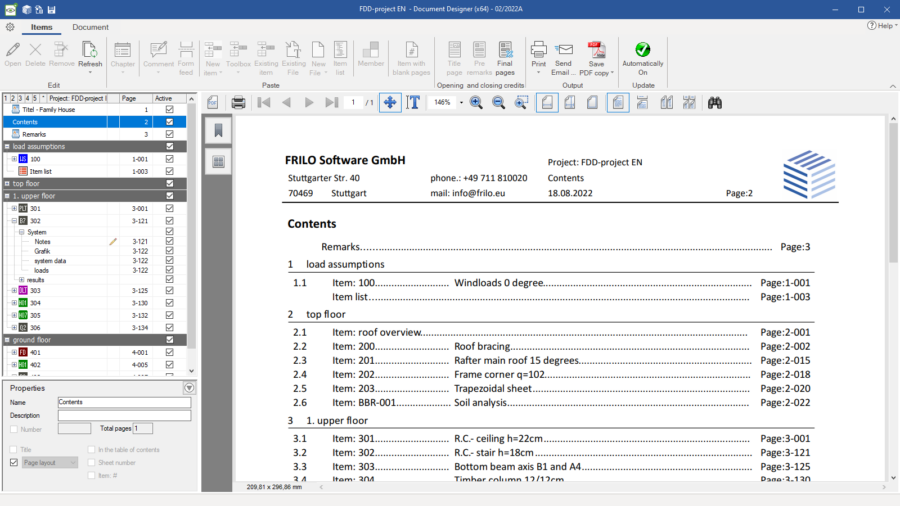This screenshot has height=506, width=900.
Task: Collapse the 1. upper floor chapter
Action: click(x=7, y=196)
